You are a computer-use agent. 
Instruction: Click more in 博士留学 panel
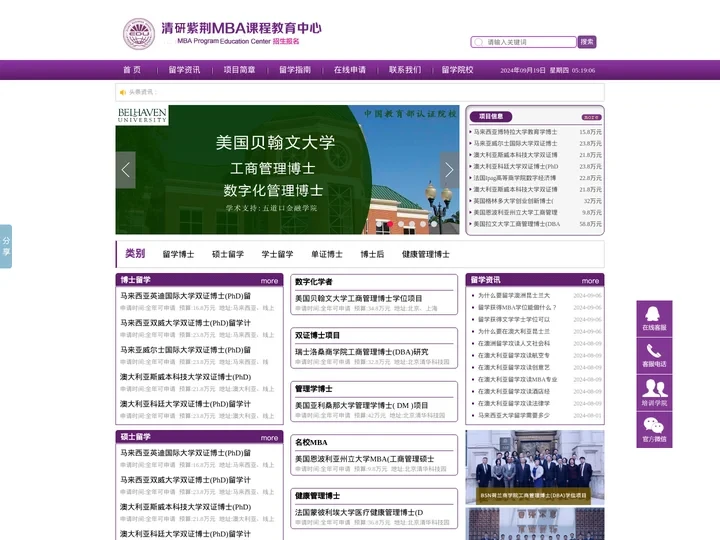(x=270, y=281)
